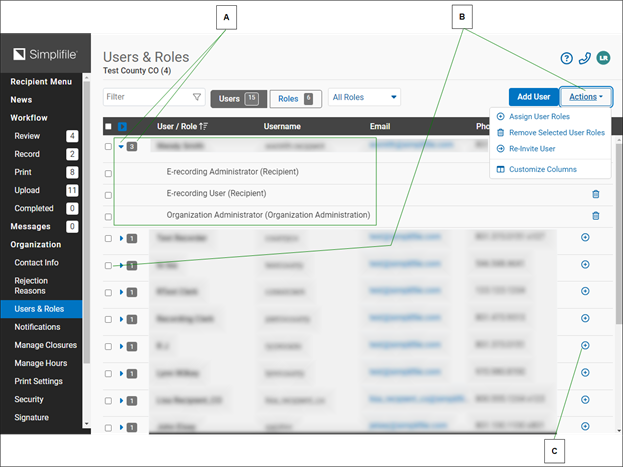Open Notifications settings
Image resolution: width=623 pixels, height=467 pixels.
37,327
